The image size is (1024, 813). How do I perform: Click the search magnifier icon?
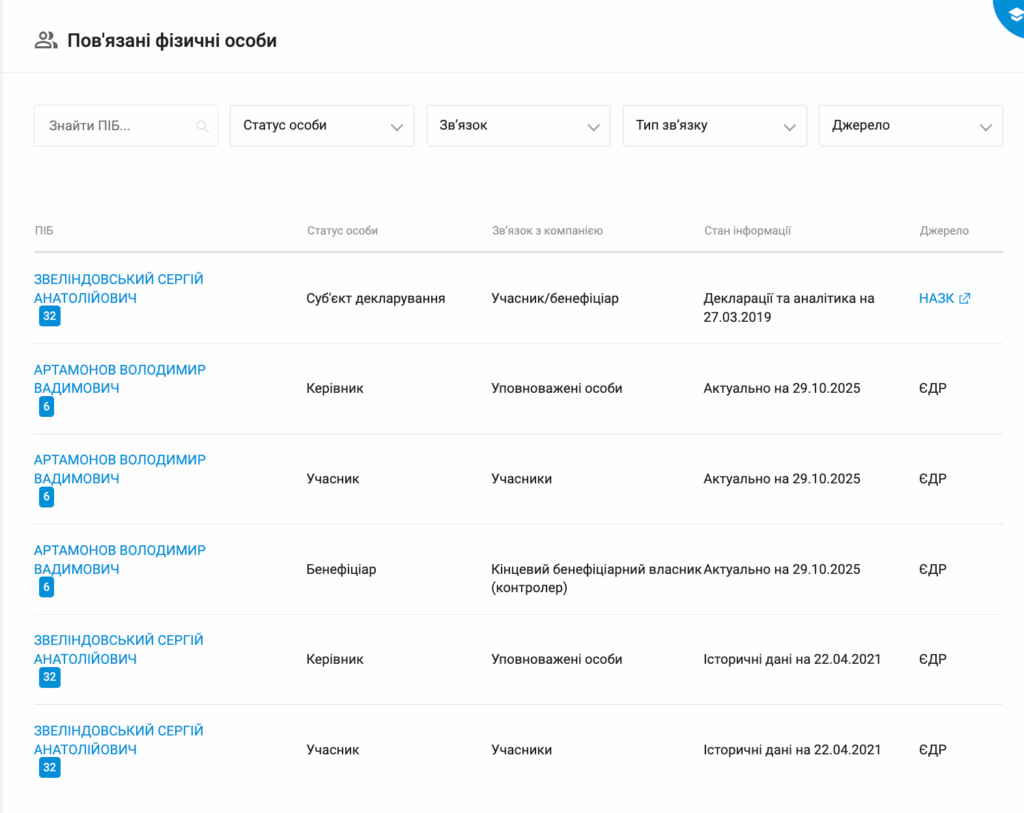pyautogui.click(x=203, y=127)
